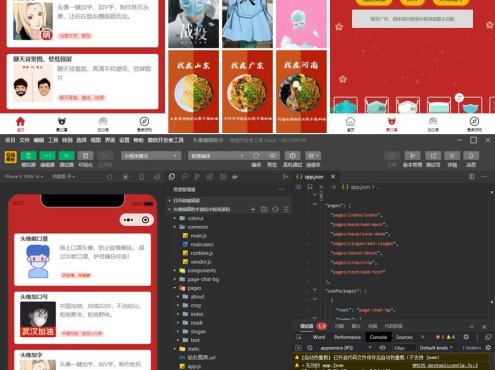This screenshot has height=370, width=495.
Task: Open the 项目 menu
Action: (x=10, y=140)
